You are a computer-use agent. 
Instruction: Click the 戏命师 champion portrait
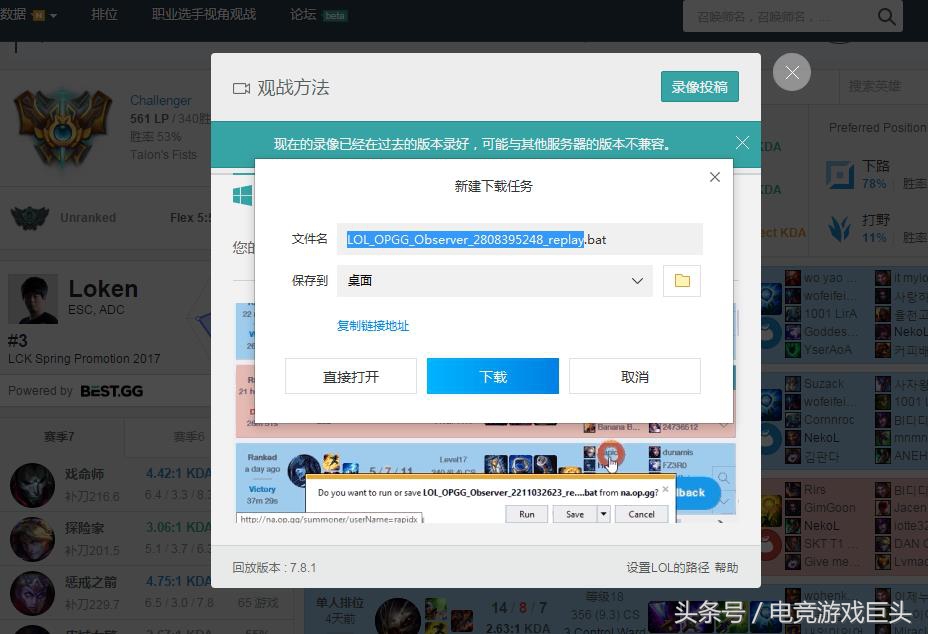pos(30,485)
